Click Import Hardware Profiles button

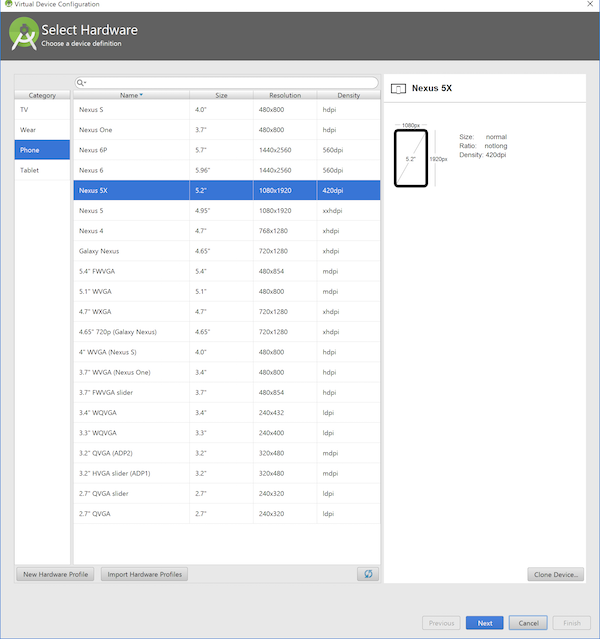pos(144,574)
